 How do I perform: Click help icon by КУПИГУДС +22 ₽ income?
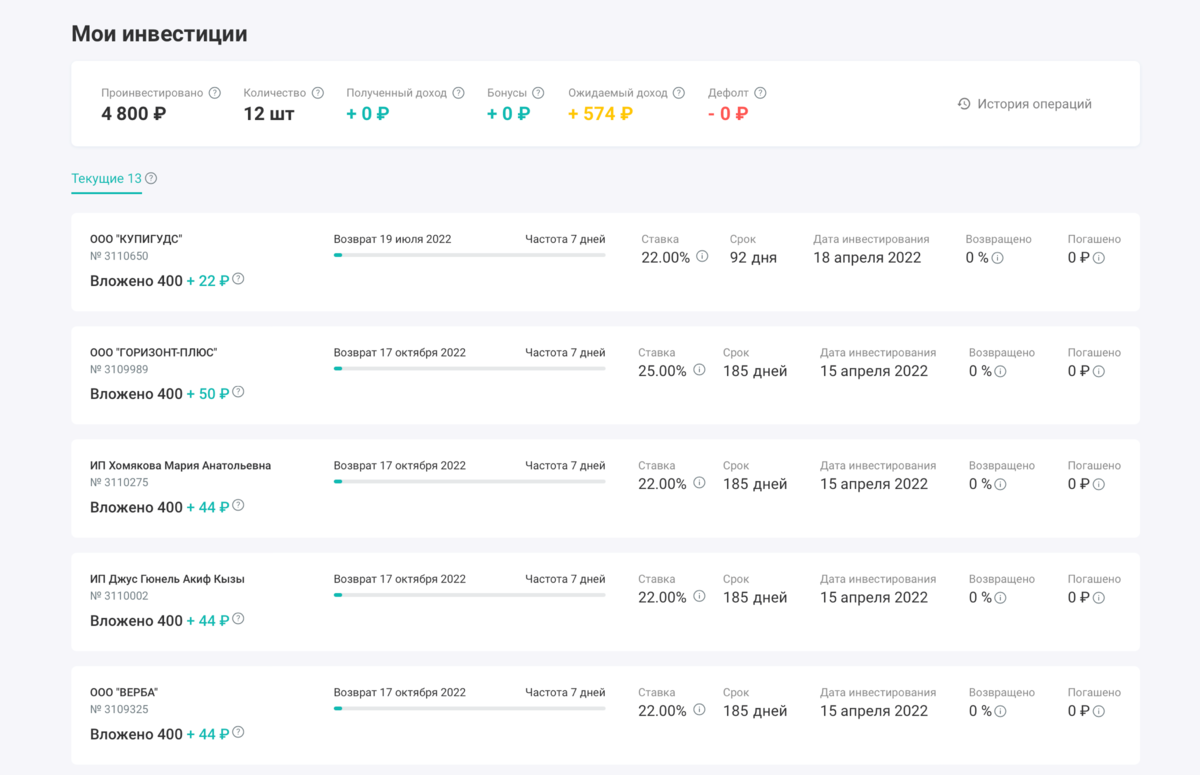pos(238,280)
